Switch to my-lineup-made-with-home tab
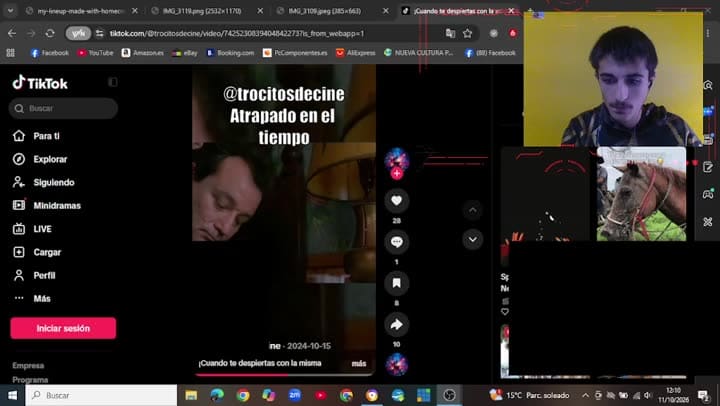This screenshot has height=406, width=720. (x=81, y=11)
